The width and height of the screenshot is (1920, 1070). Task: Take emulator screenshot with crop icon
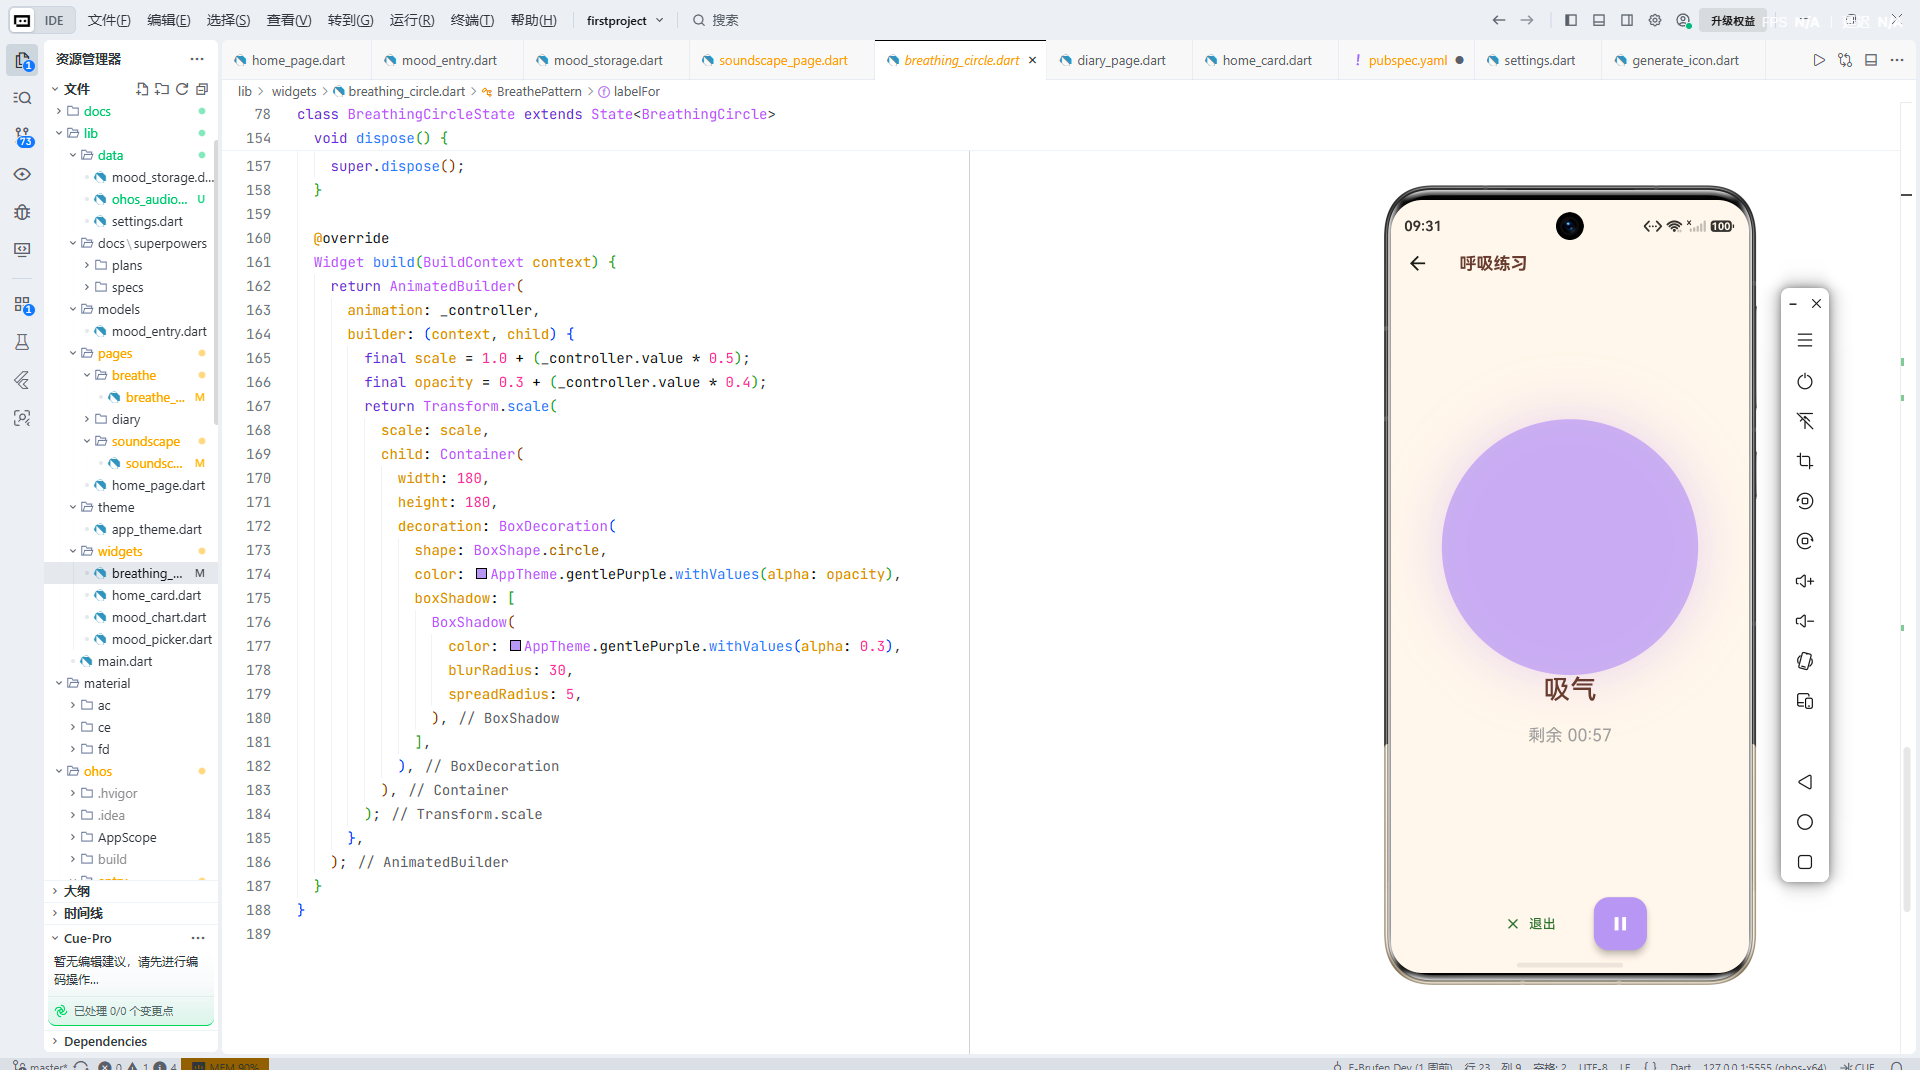[x=1804, y=461]
